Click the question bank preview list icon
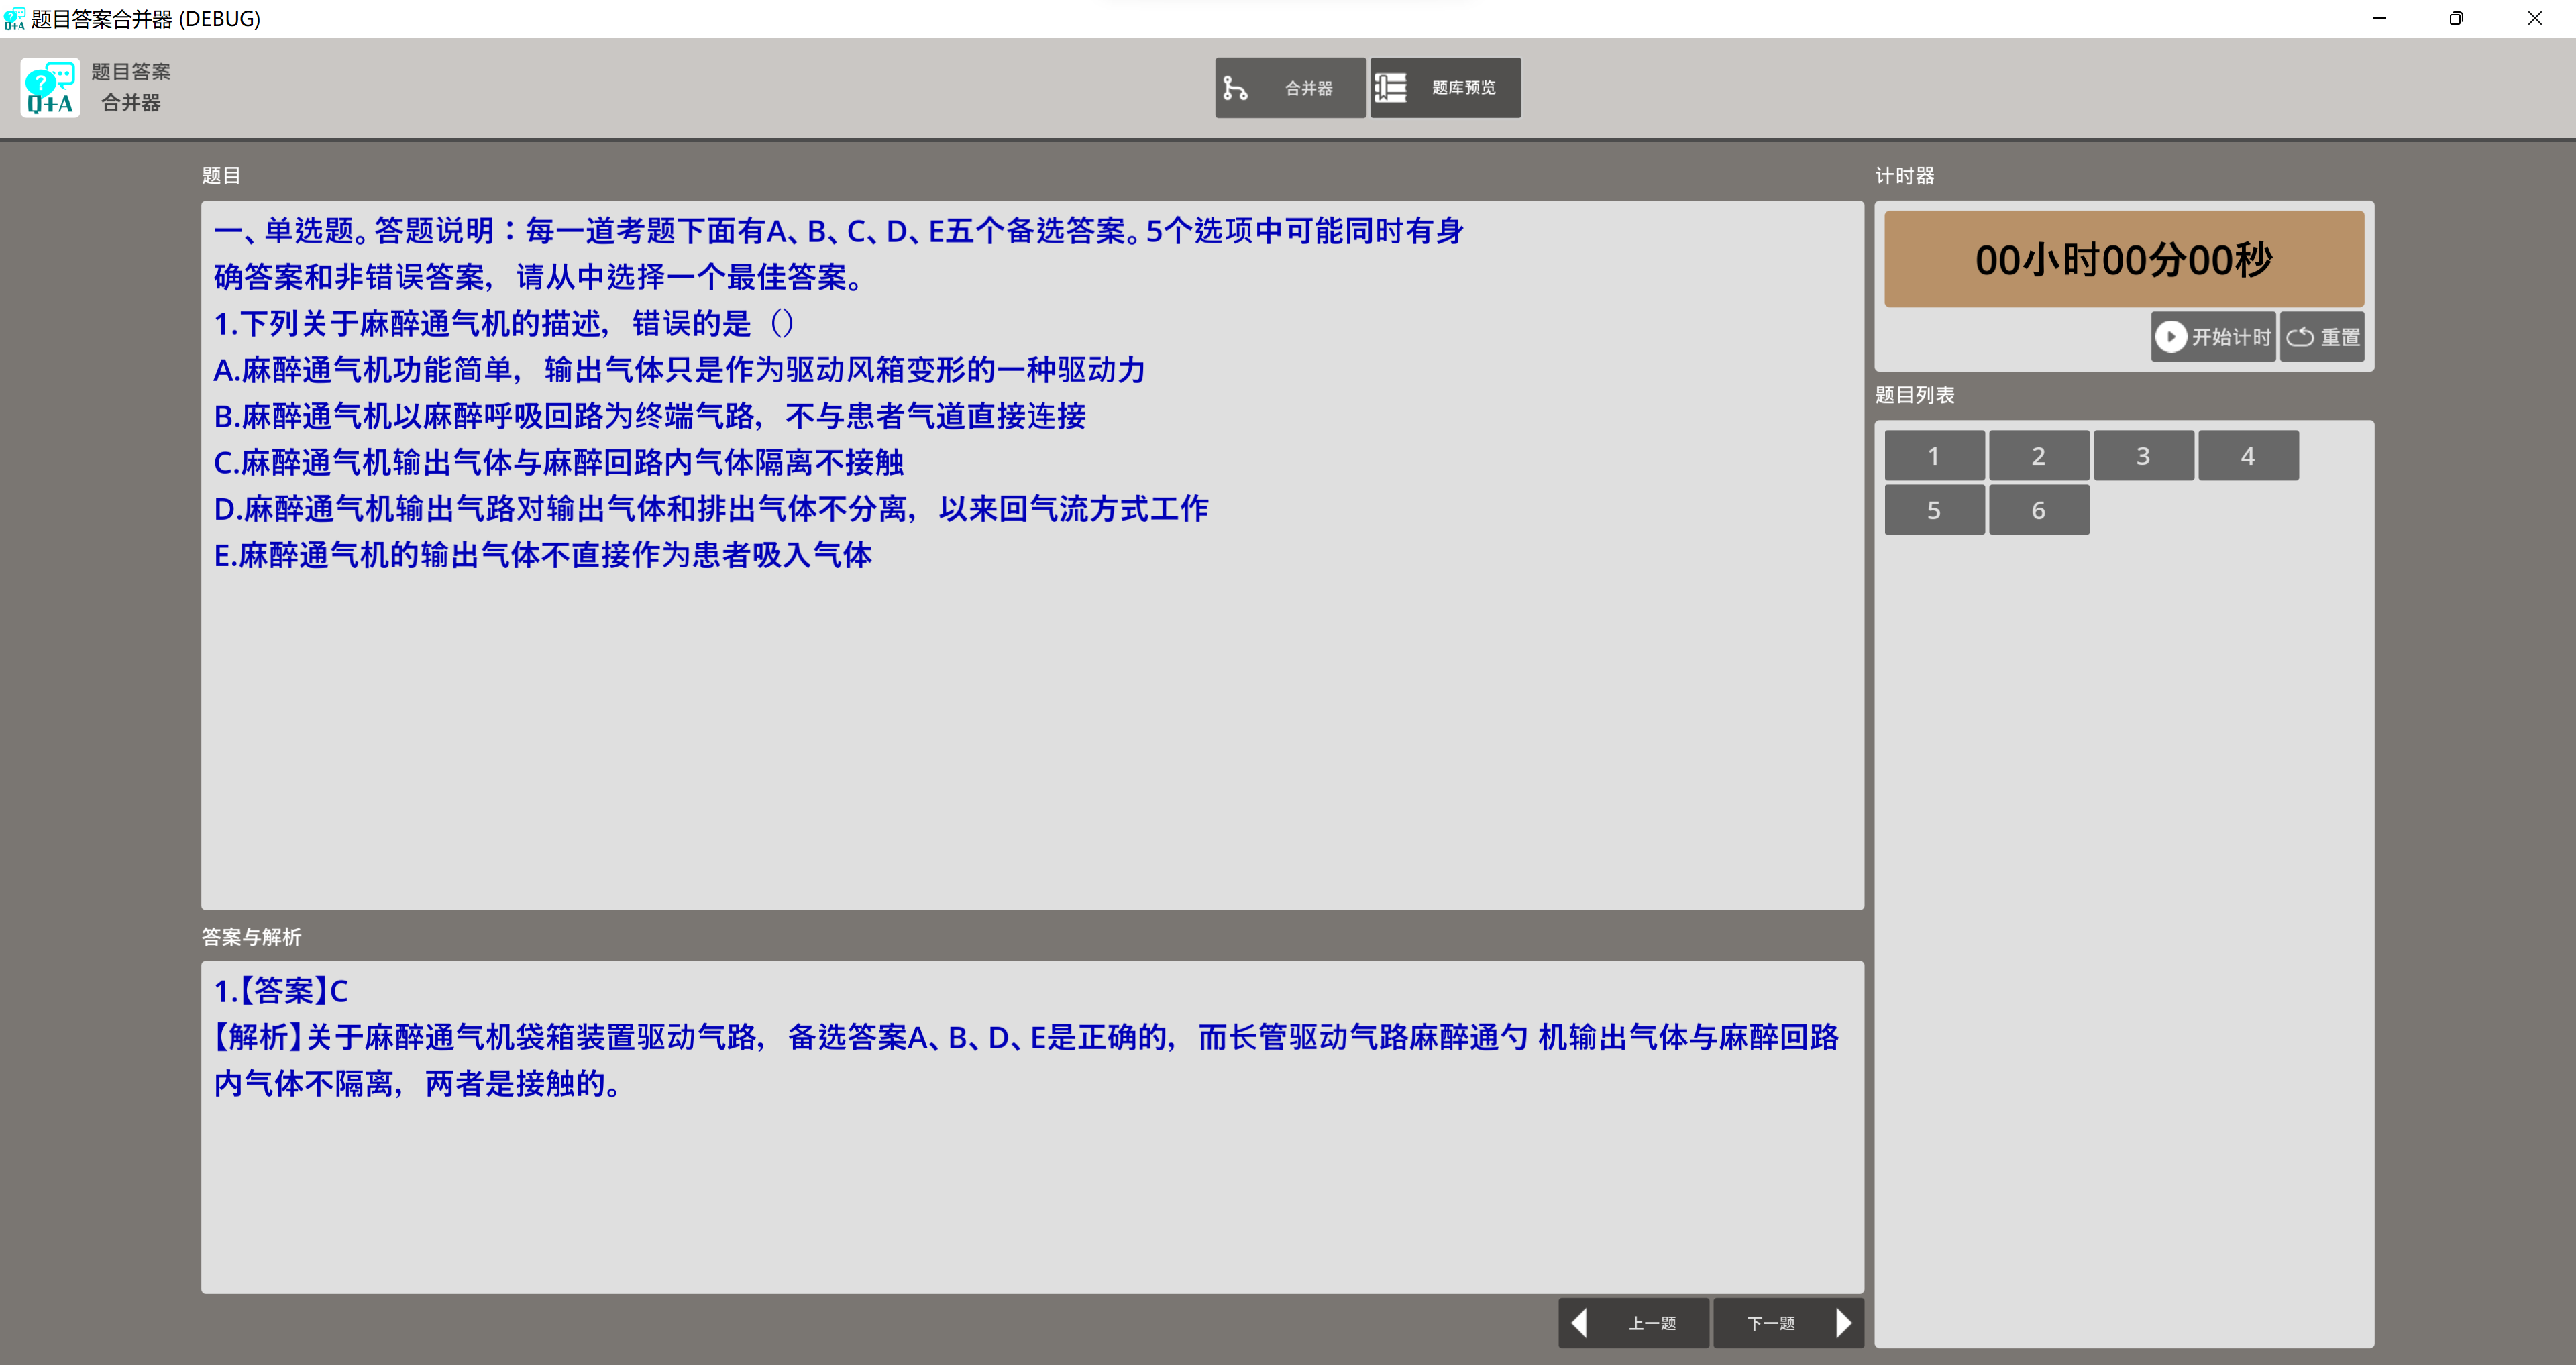Image resolution: width=2576 pixels, height=1365 pixels. tap(1390, 88)
